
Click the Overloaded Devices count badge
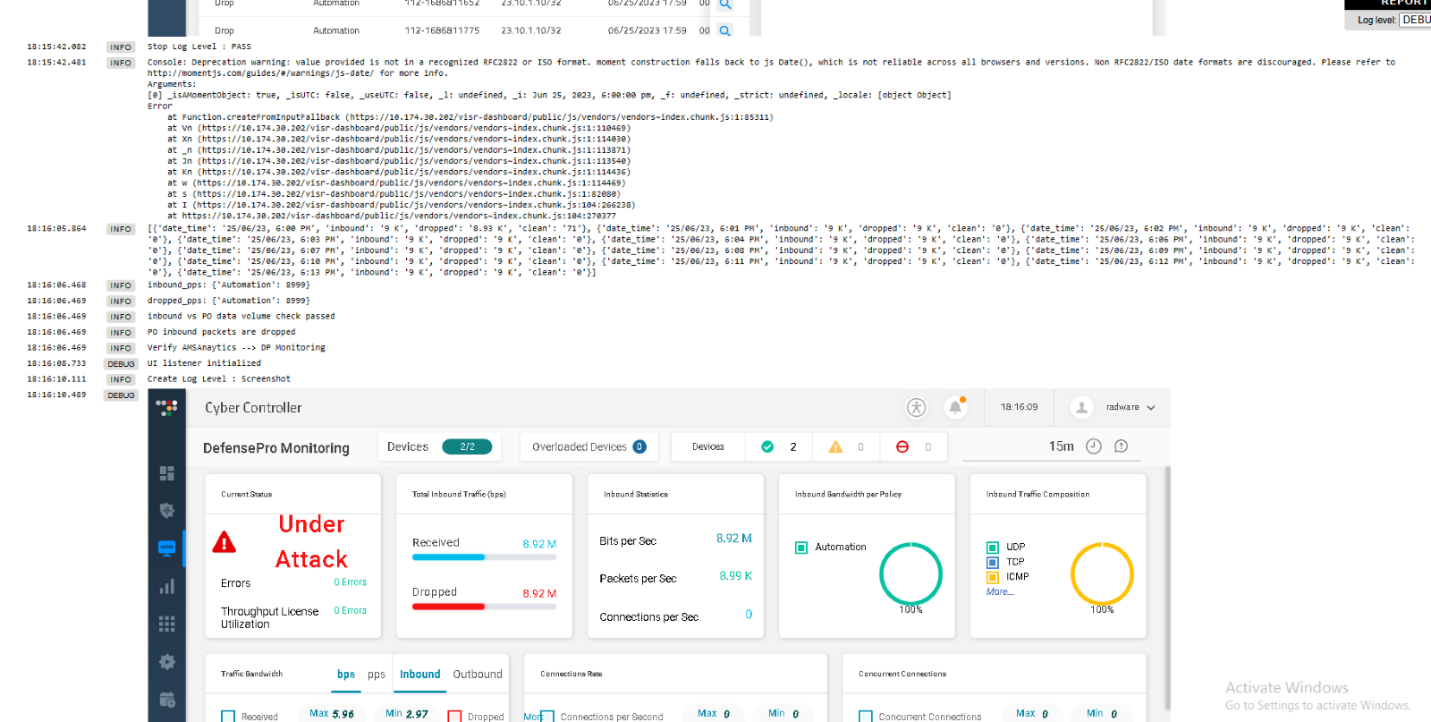pyautogui.click(x=639, y=447)
